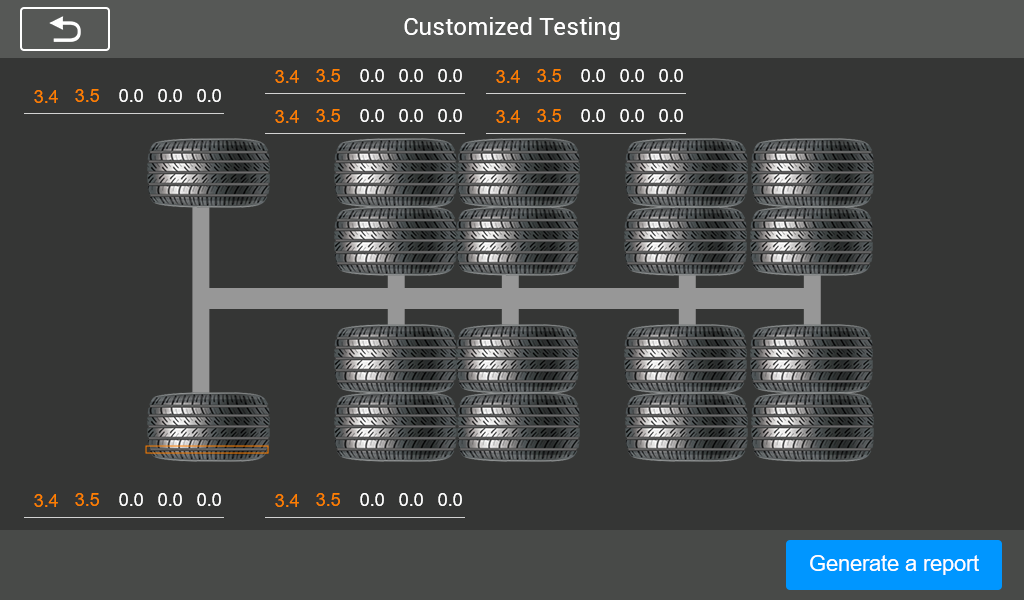Select rearmost axle lower outermost tire
This screenshot has height=600, width=1024.
point(812,427)
